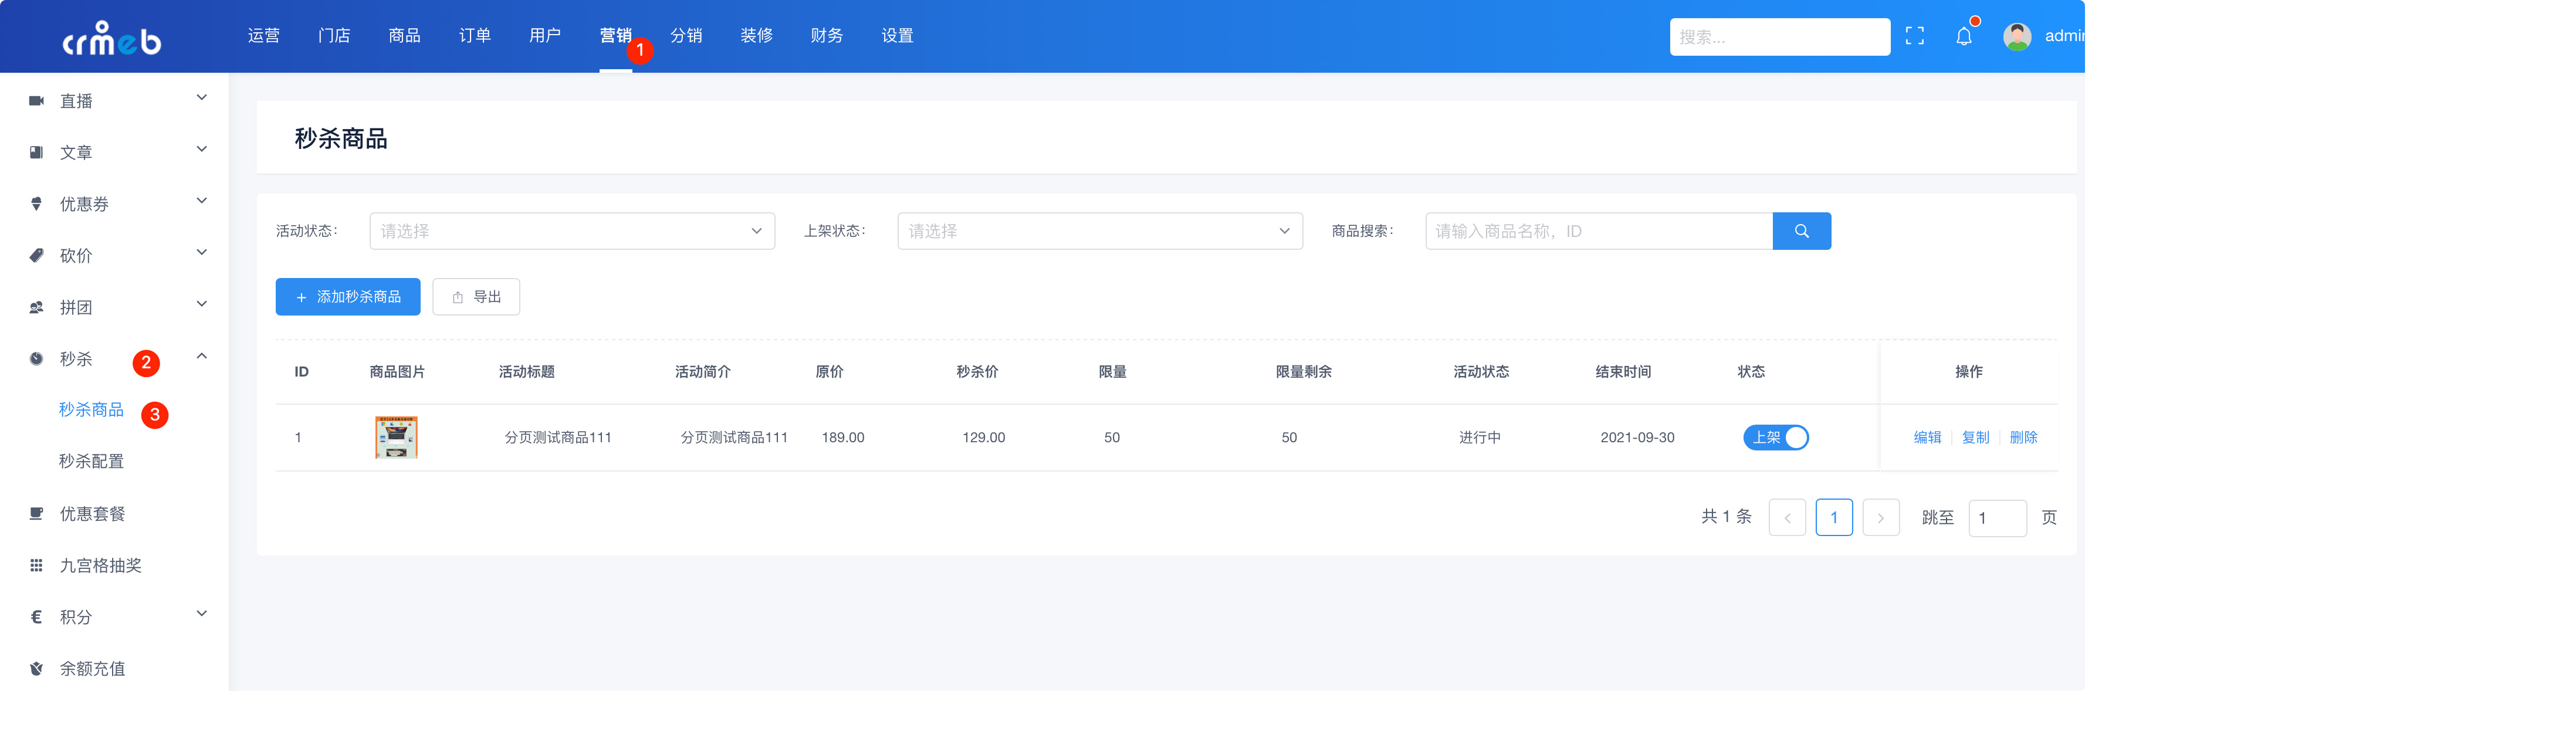Click the 积分 euro icon

click(x=37, y=617)
